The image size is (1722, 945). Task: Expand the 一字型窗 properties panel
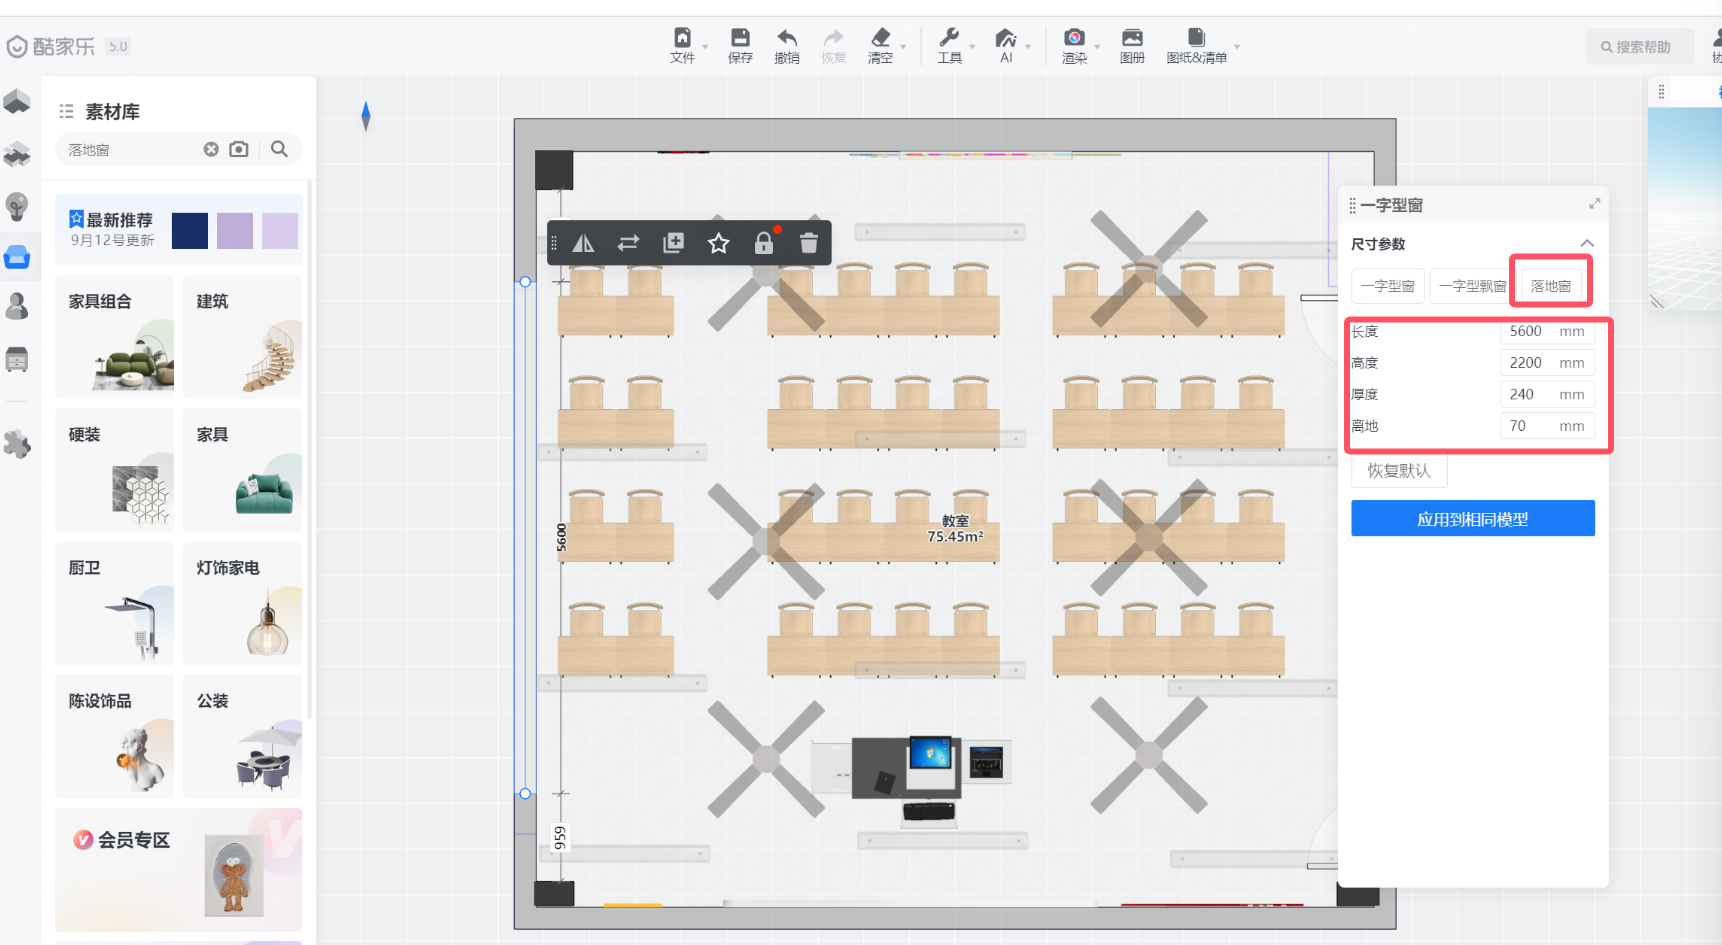pos(1594,204)
